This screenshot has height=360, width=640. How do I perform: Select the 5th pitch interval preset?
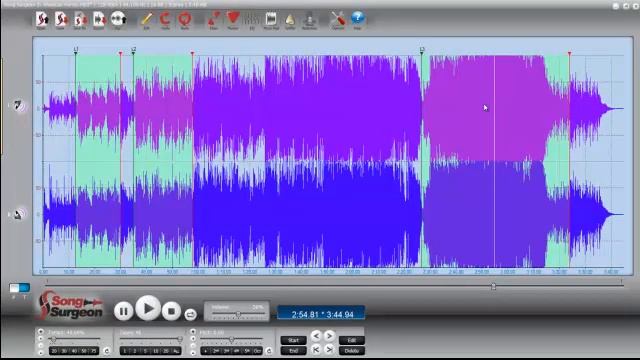[x=247, y=351]
